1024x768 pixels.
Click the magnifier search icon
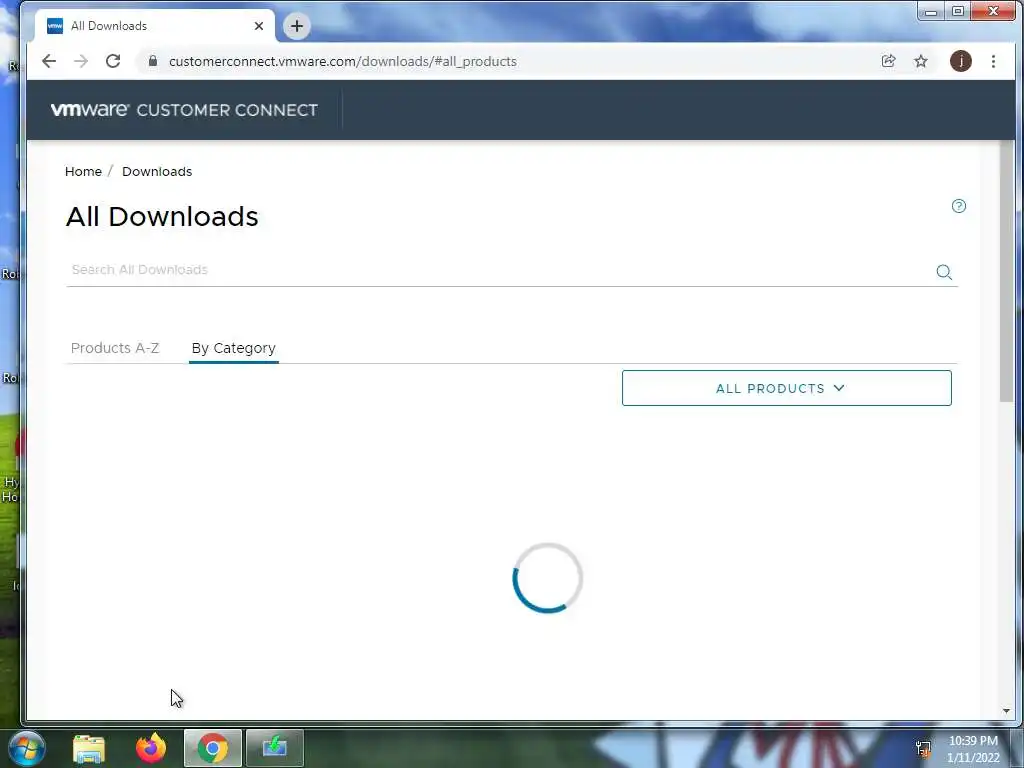click(944, 272)
